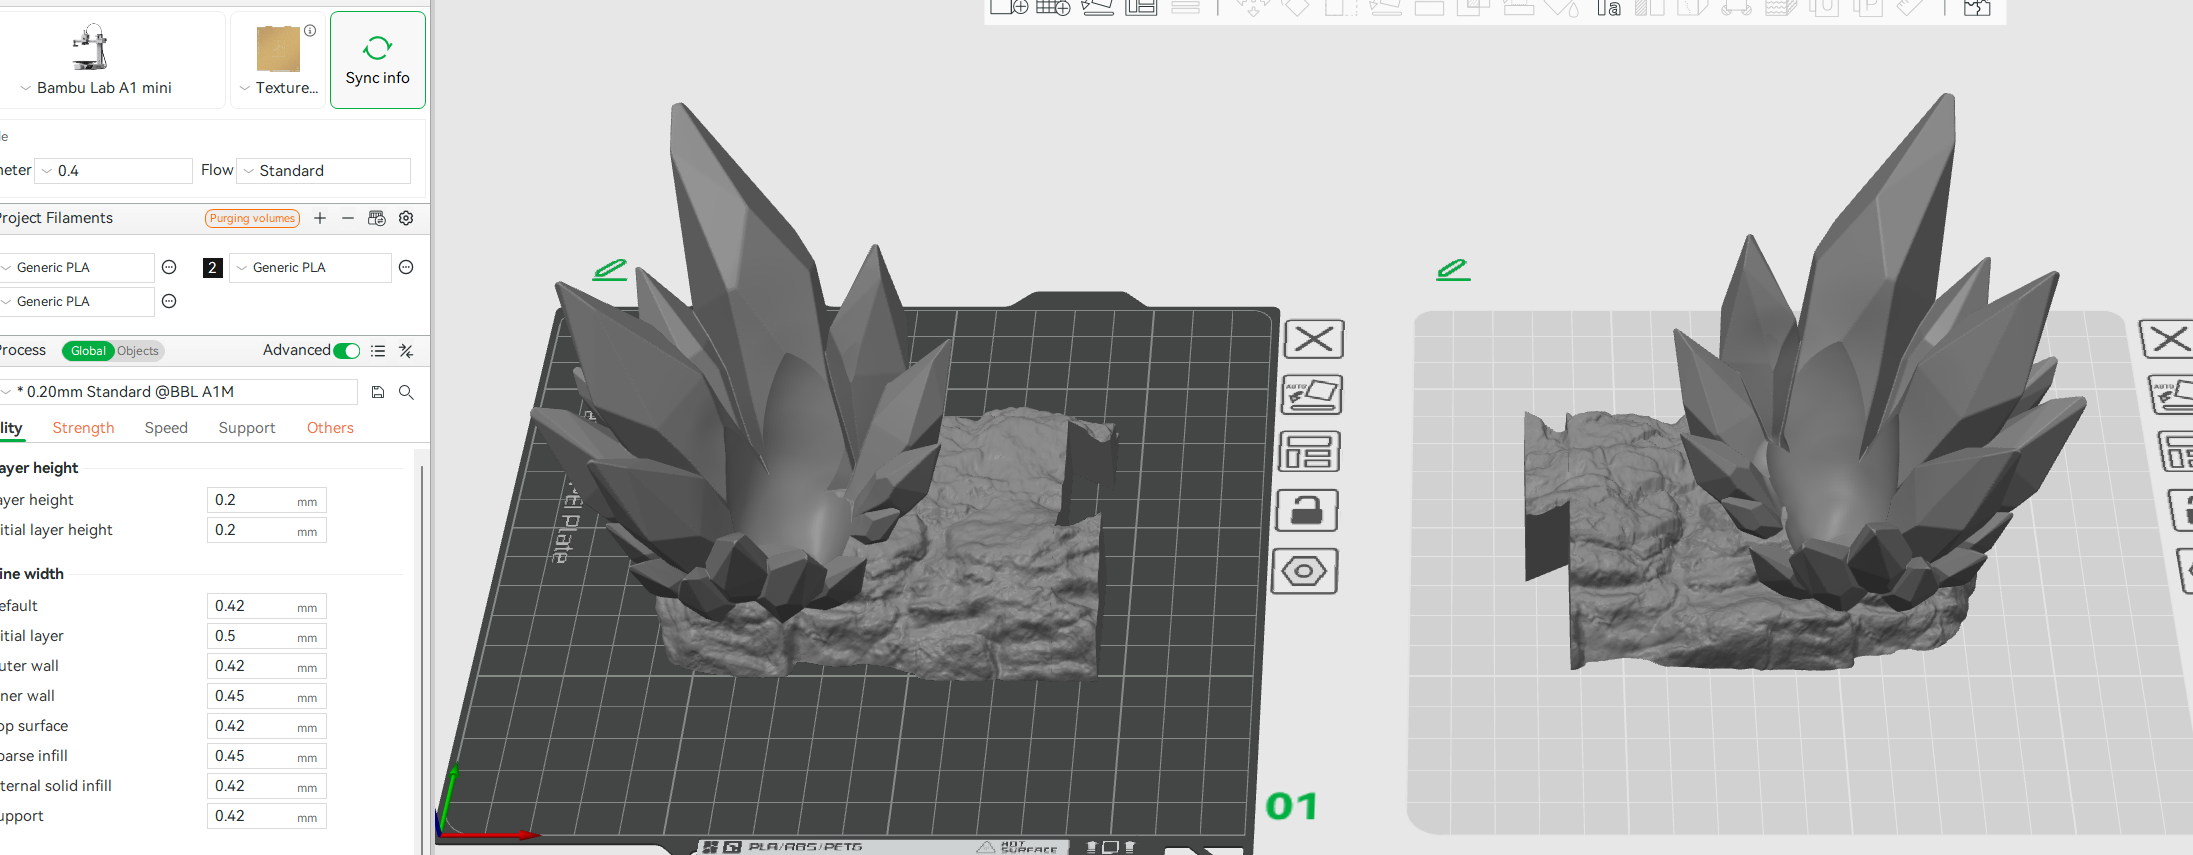Edit third Generic PLA filament preset
2193x855 pixels.
point(169,301)
